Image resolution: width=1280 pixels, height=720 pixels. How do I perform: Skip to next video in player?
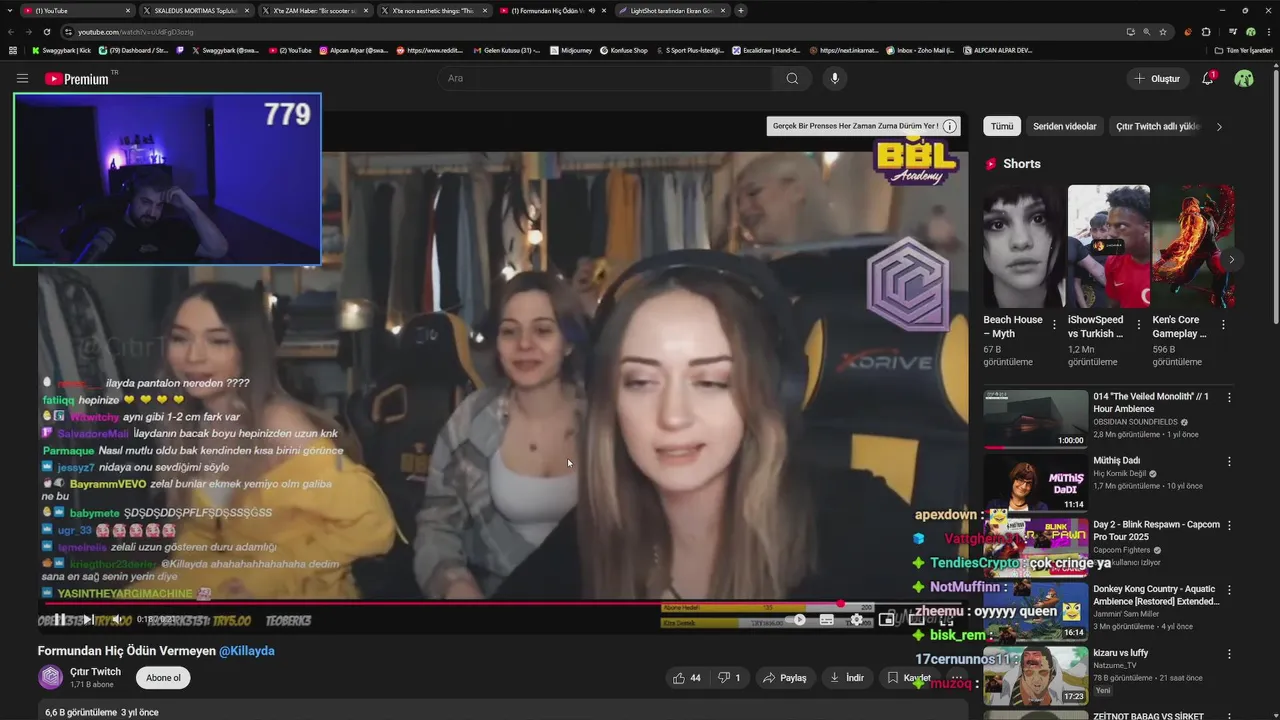pyautogui.click(x=87, y=620)
